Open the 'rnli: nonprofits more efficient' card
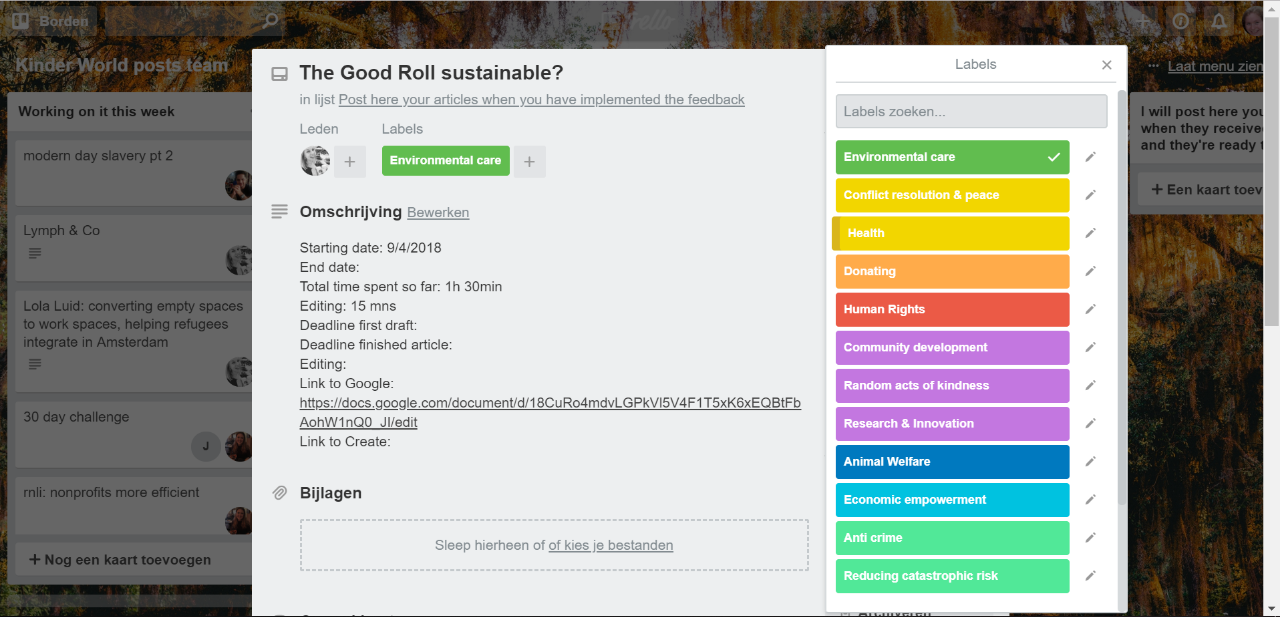1280x617 pixels. coord(134,507)
